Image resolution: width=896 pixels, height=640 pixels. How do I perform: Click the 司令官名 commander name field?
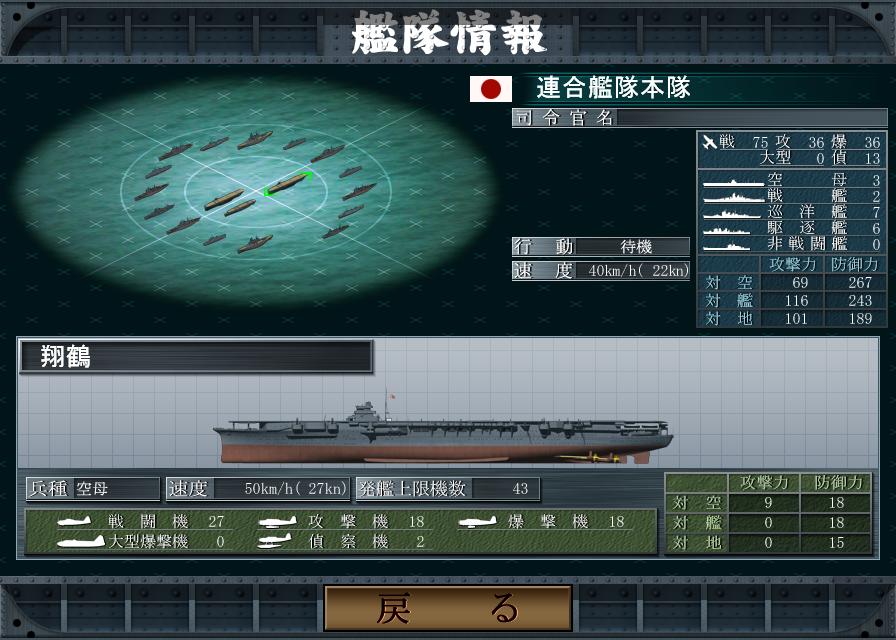pos(699,118)
